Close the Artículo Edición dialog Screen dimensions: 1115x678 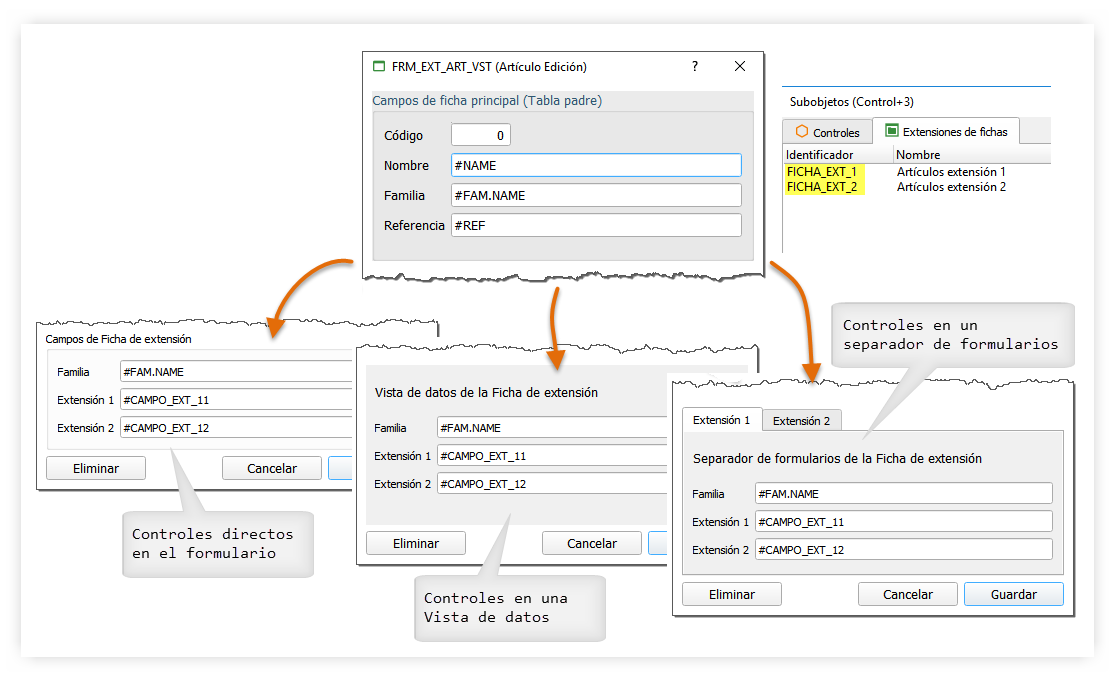coord(740,67)
